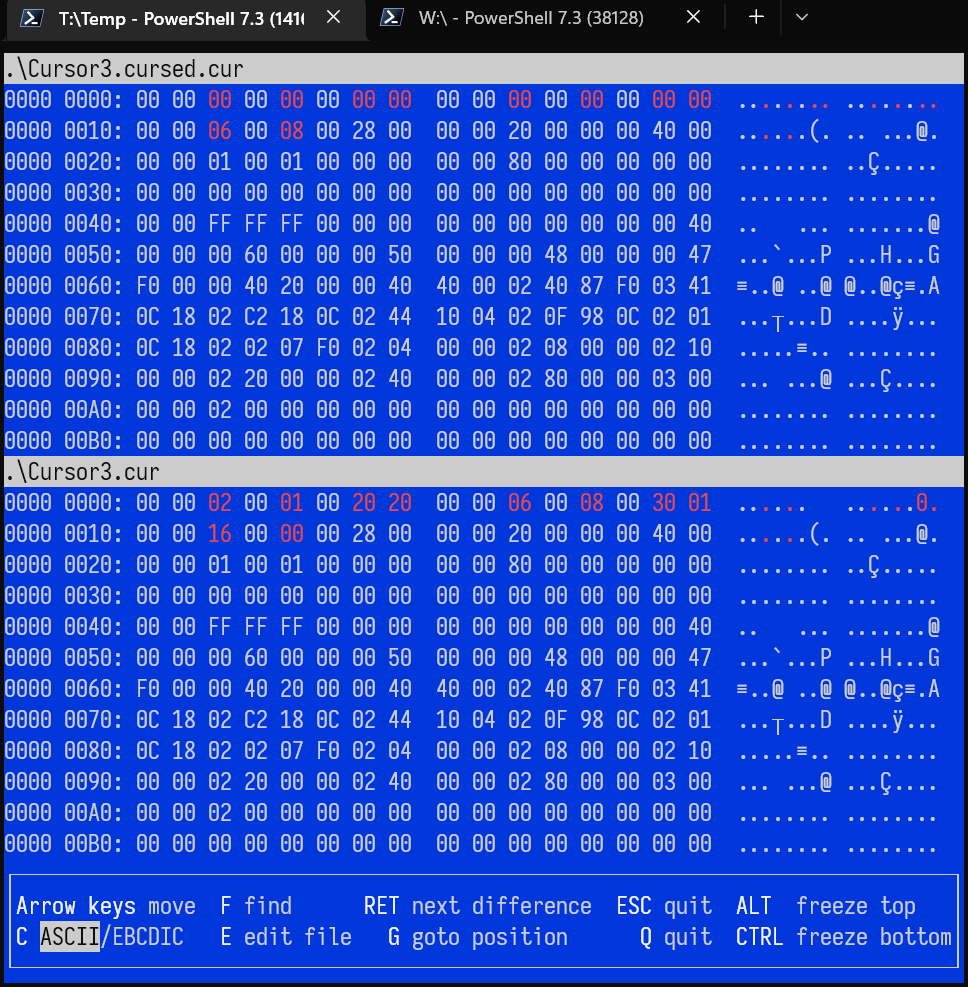
Task: Click the "E edit file" help entry
Action: click(286, 937)
